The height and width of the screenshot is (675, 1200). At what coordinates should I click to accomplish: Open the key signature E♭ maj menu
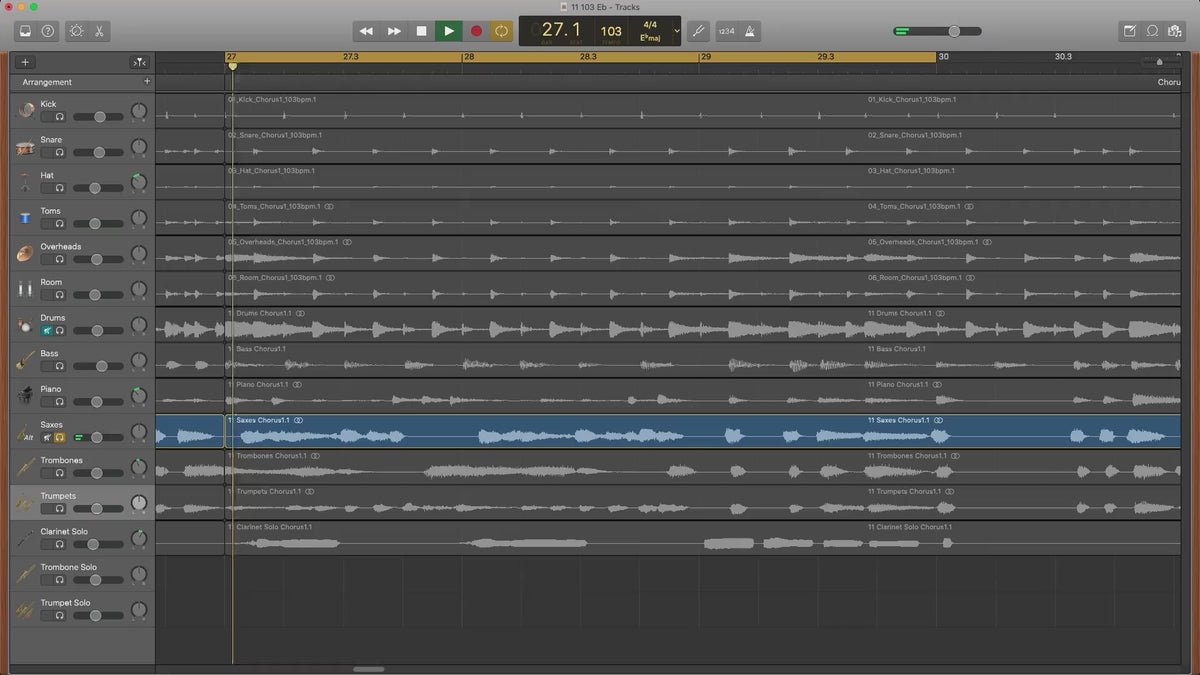pyautogui.click(x=650, y=37)
